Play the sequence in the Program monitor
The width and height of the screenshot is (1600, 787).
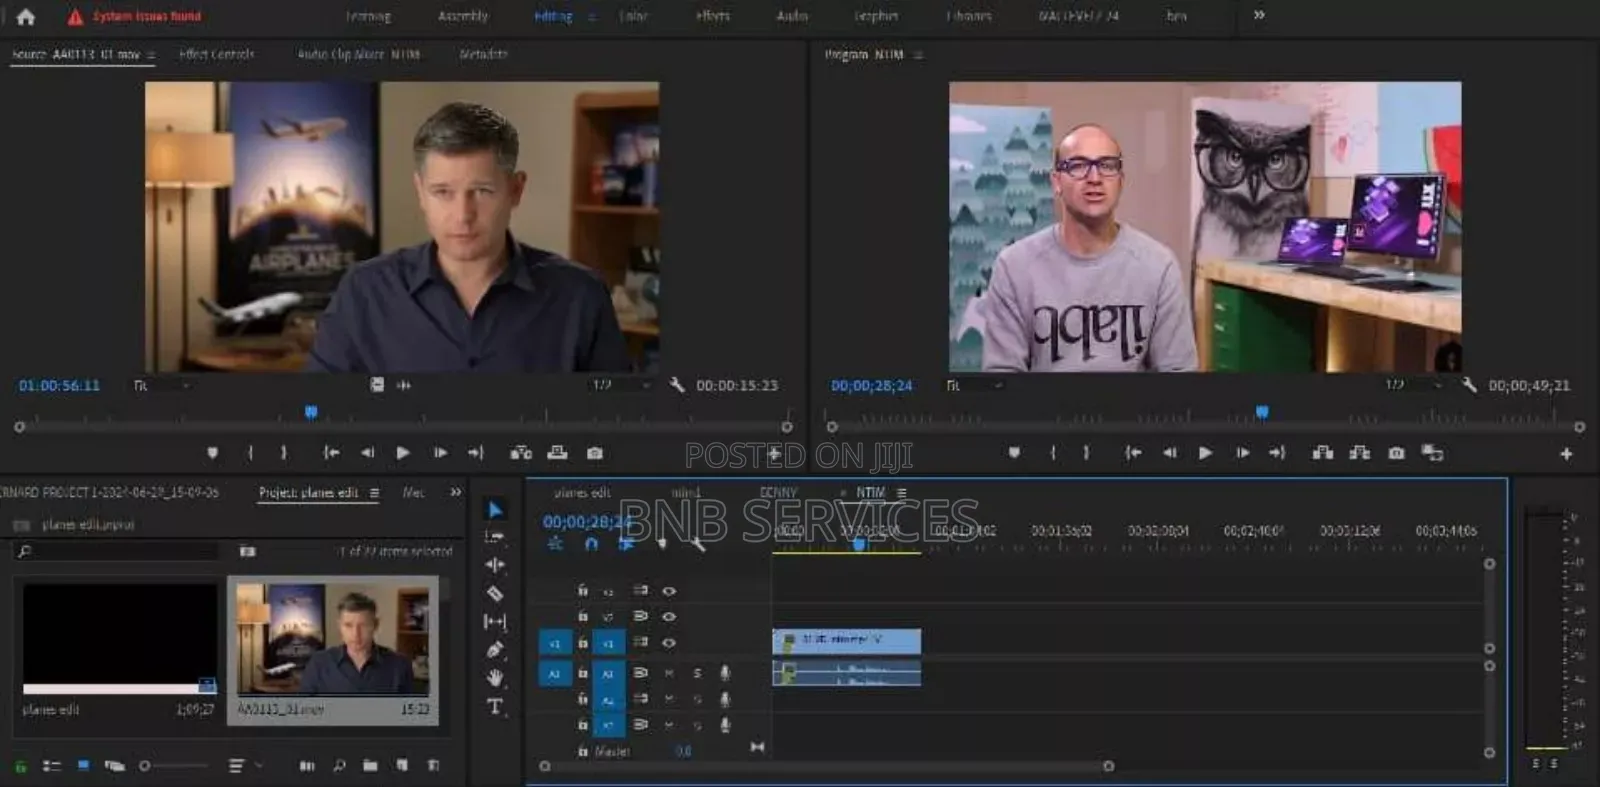click(1205, 453)
